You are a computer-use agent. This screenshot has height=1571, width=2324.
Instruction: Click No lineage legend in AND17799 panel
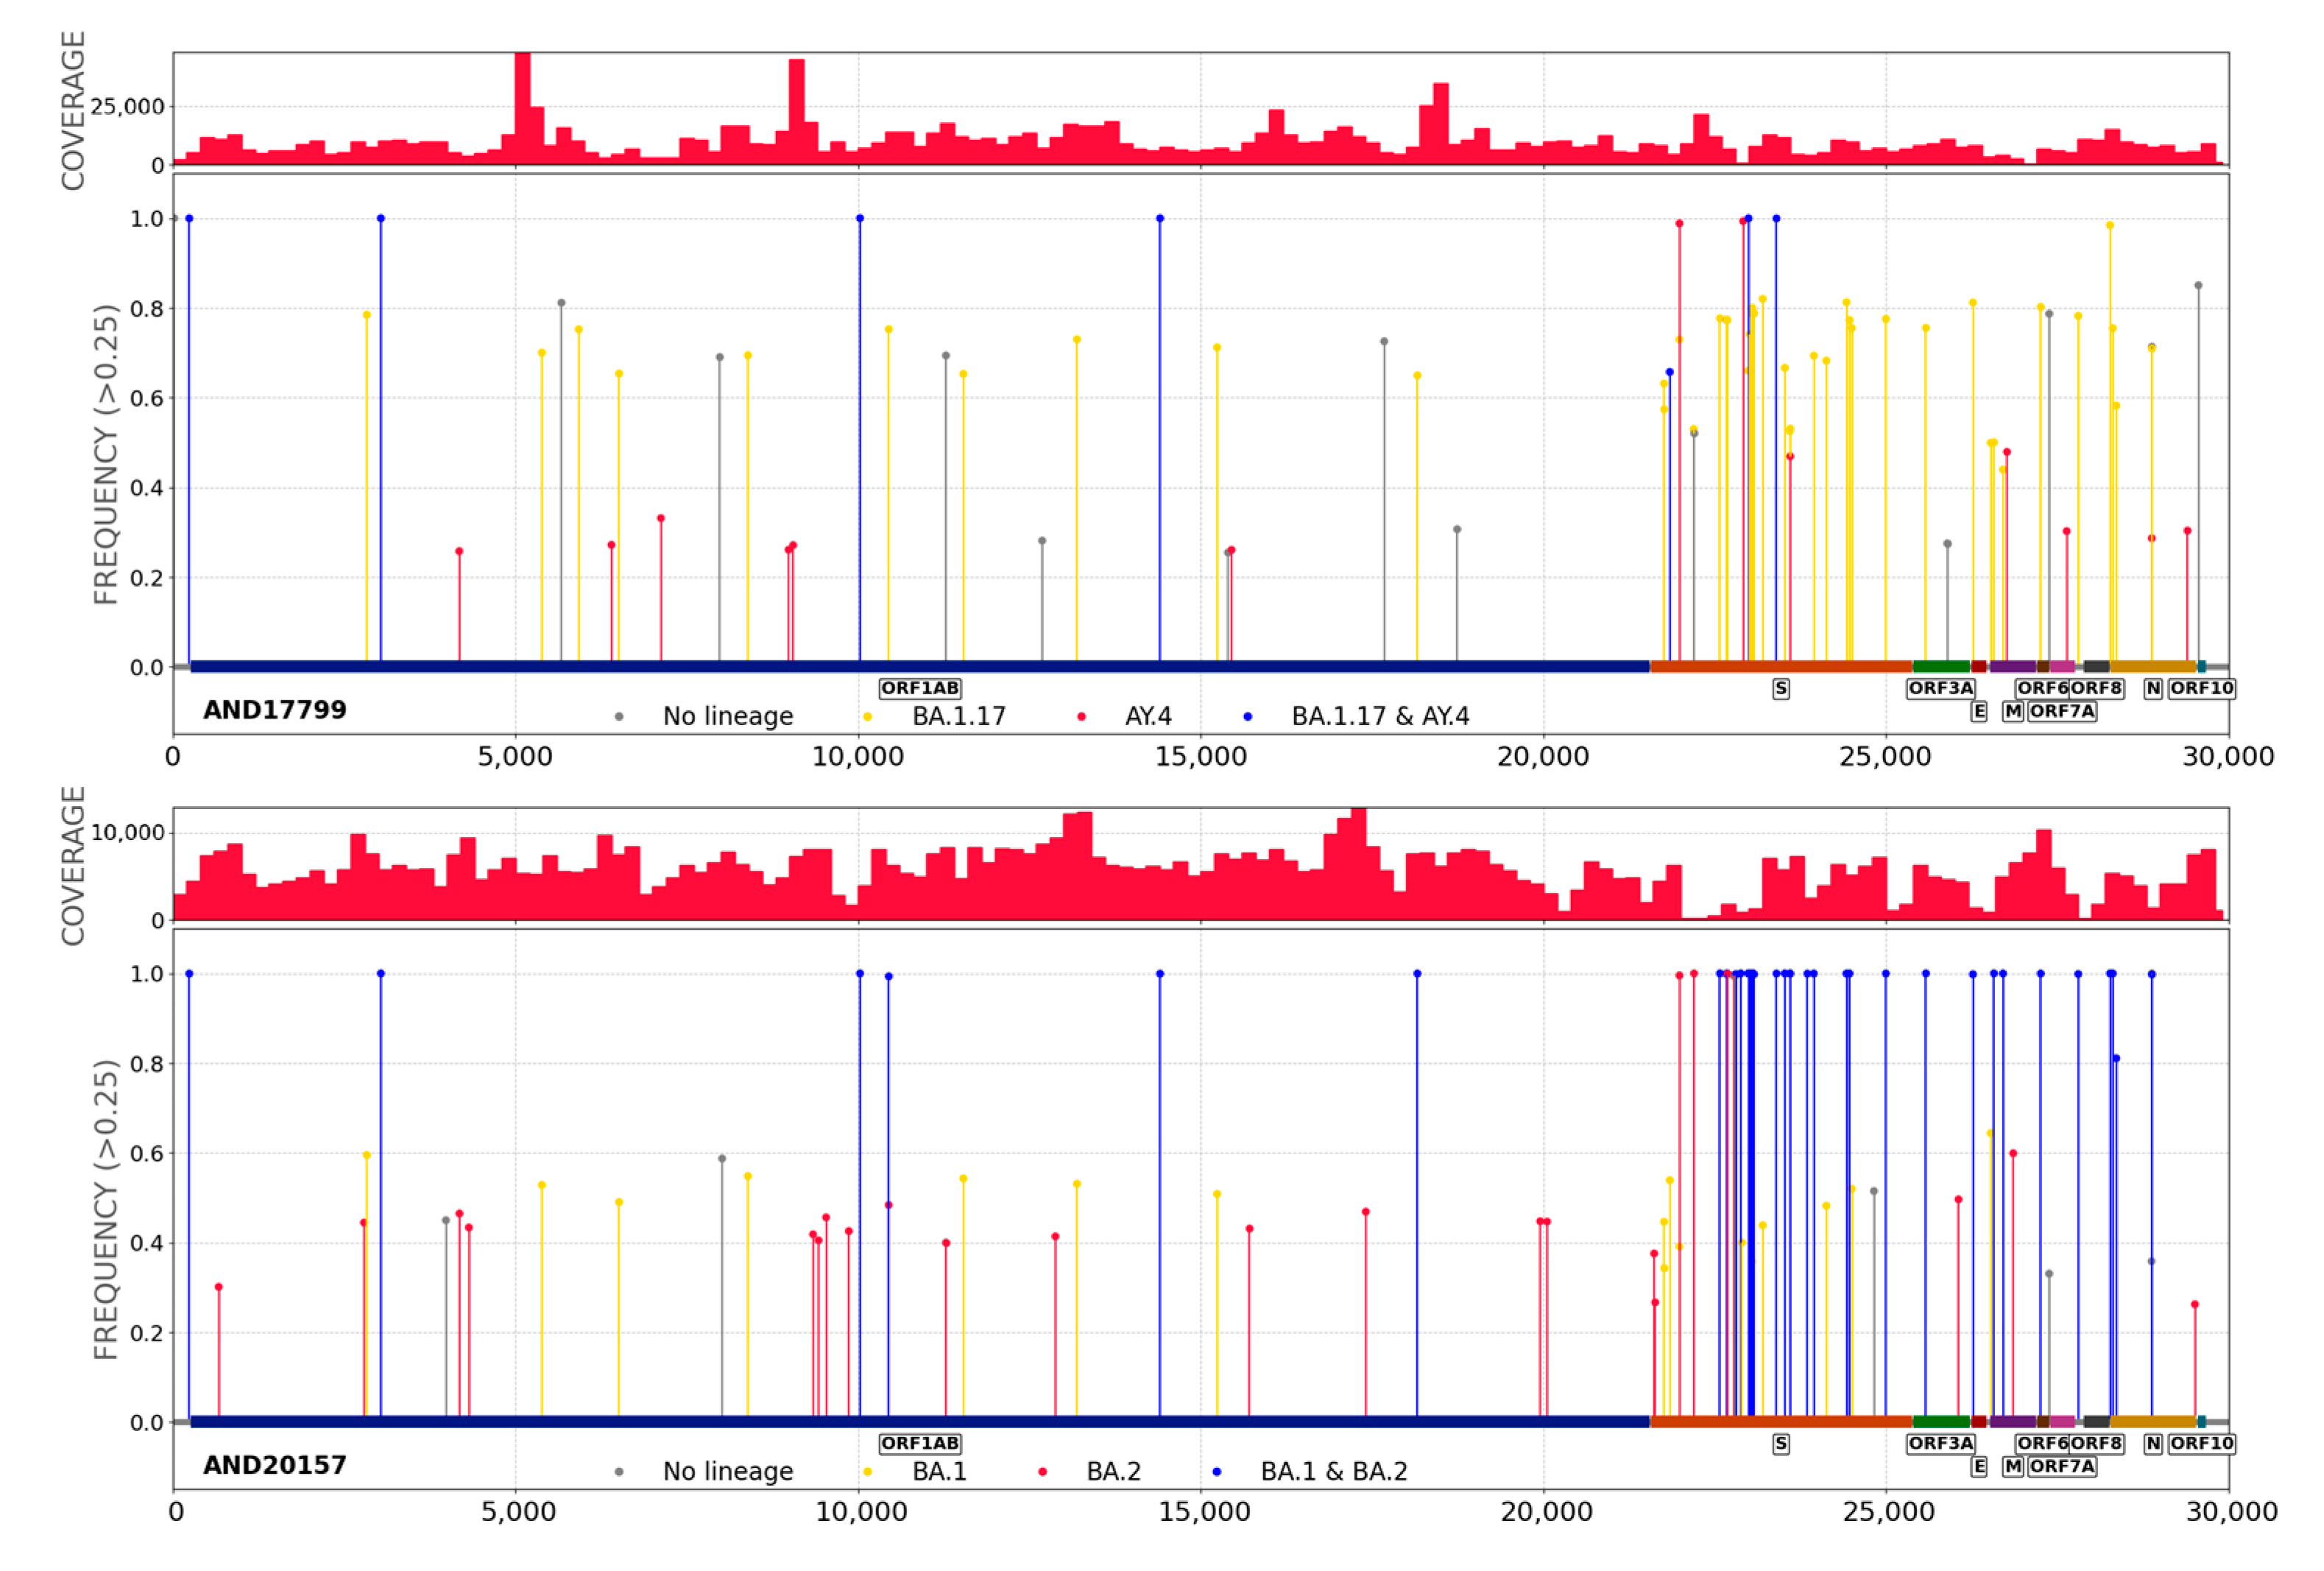pos(727,716)
